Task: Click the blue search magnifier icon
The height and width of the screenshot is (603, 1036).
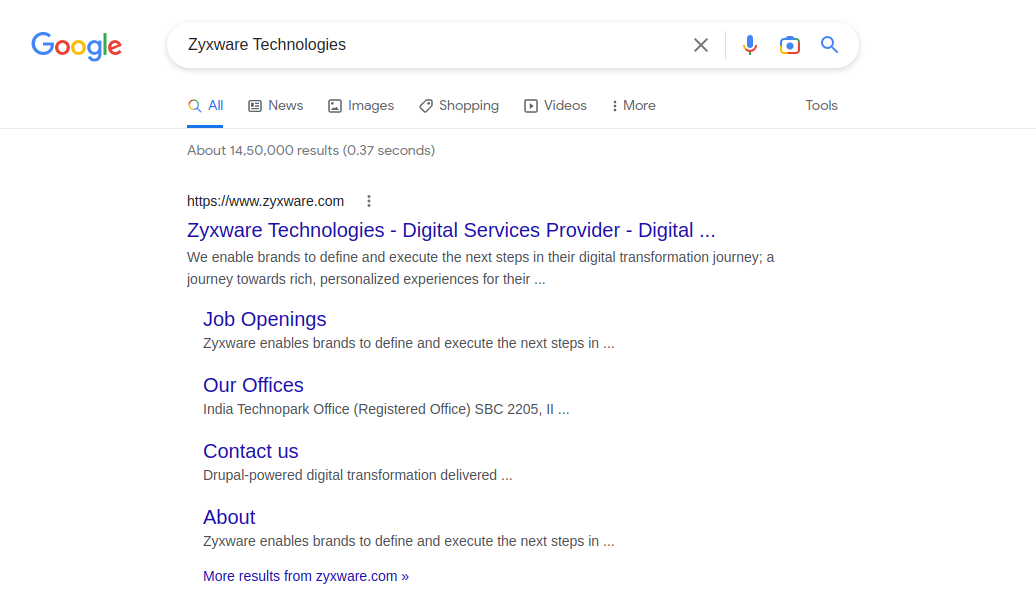Action: pyautogui.click(x=830, y=45)
